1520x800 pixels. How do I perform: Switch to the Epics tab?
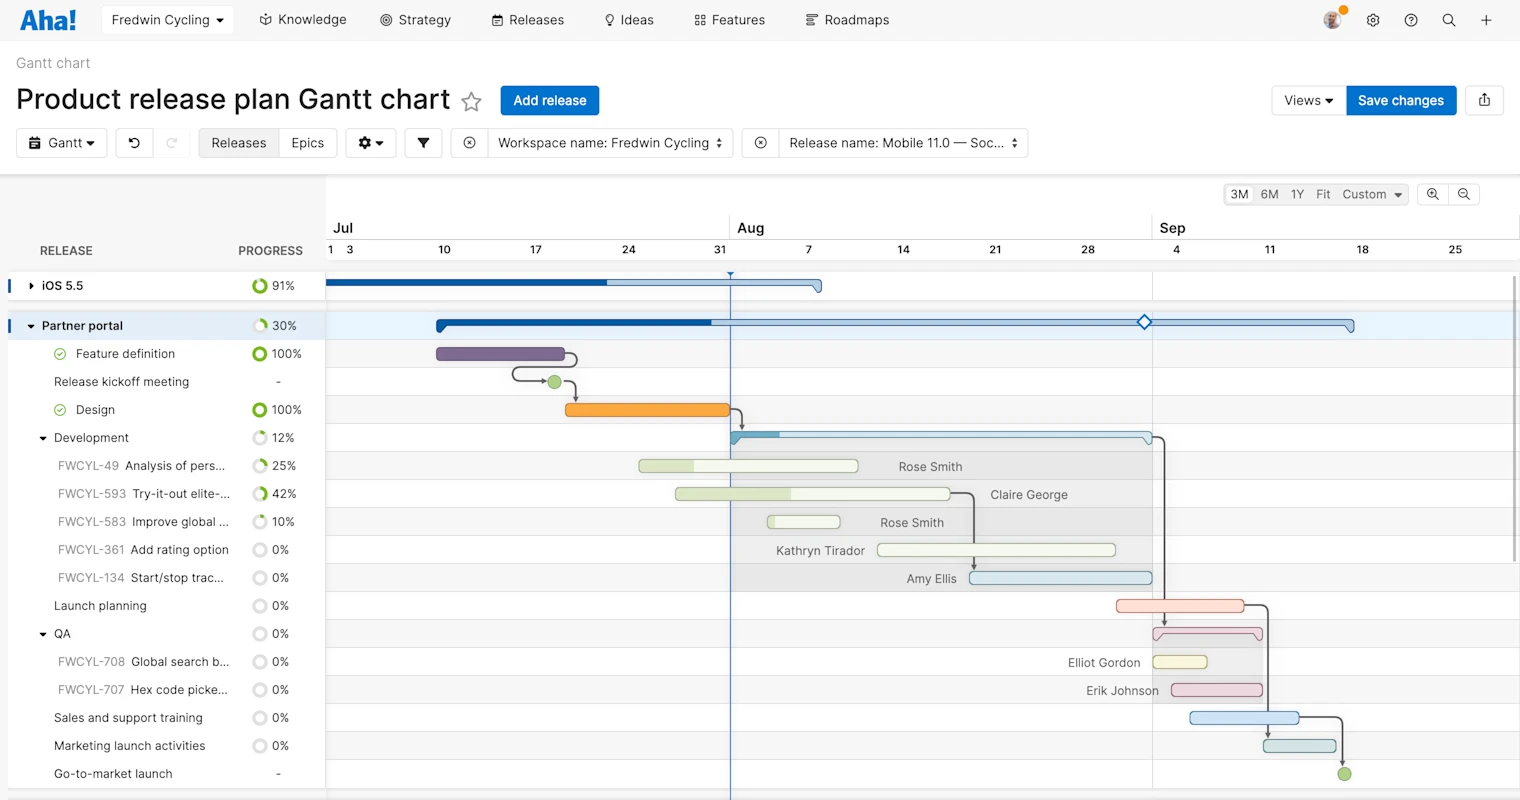coord(308,143)
